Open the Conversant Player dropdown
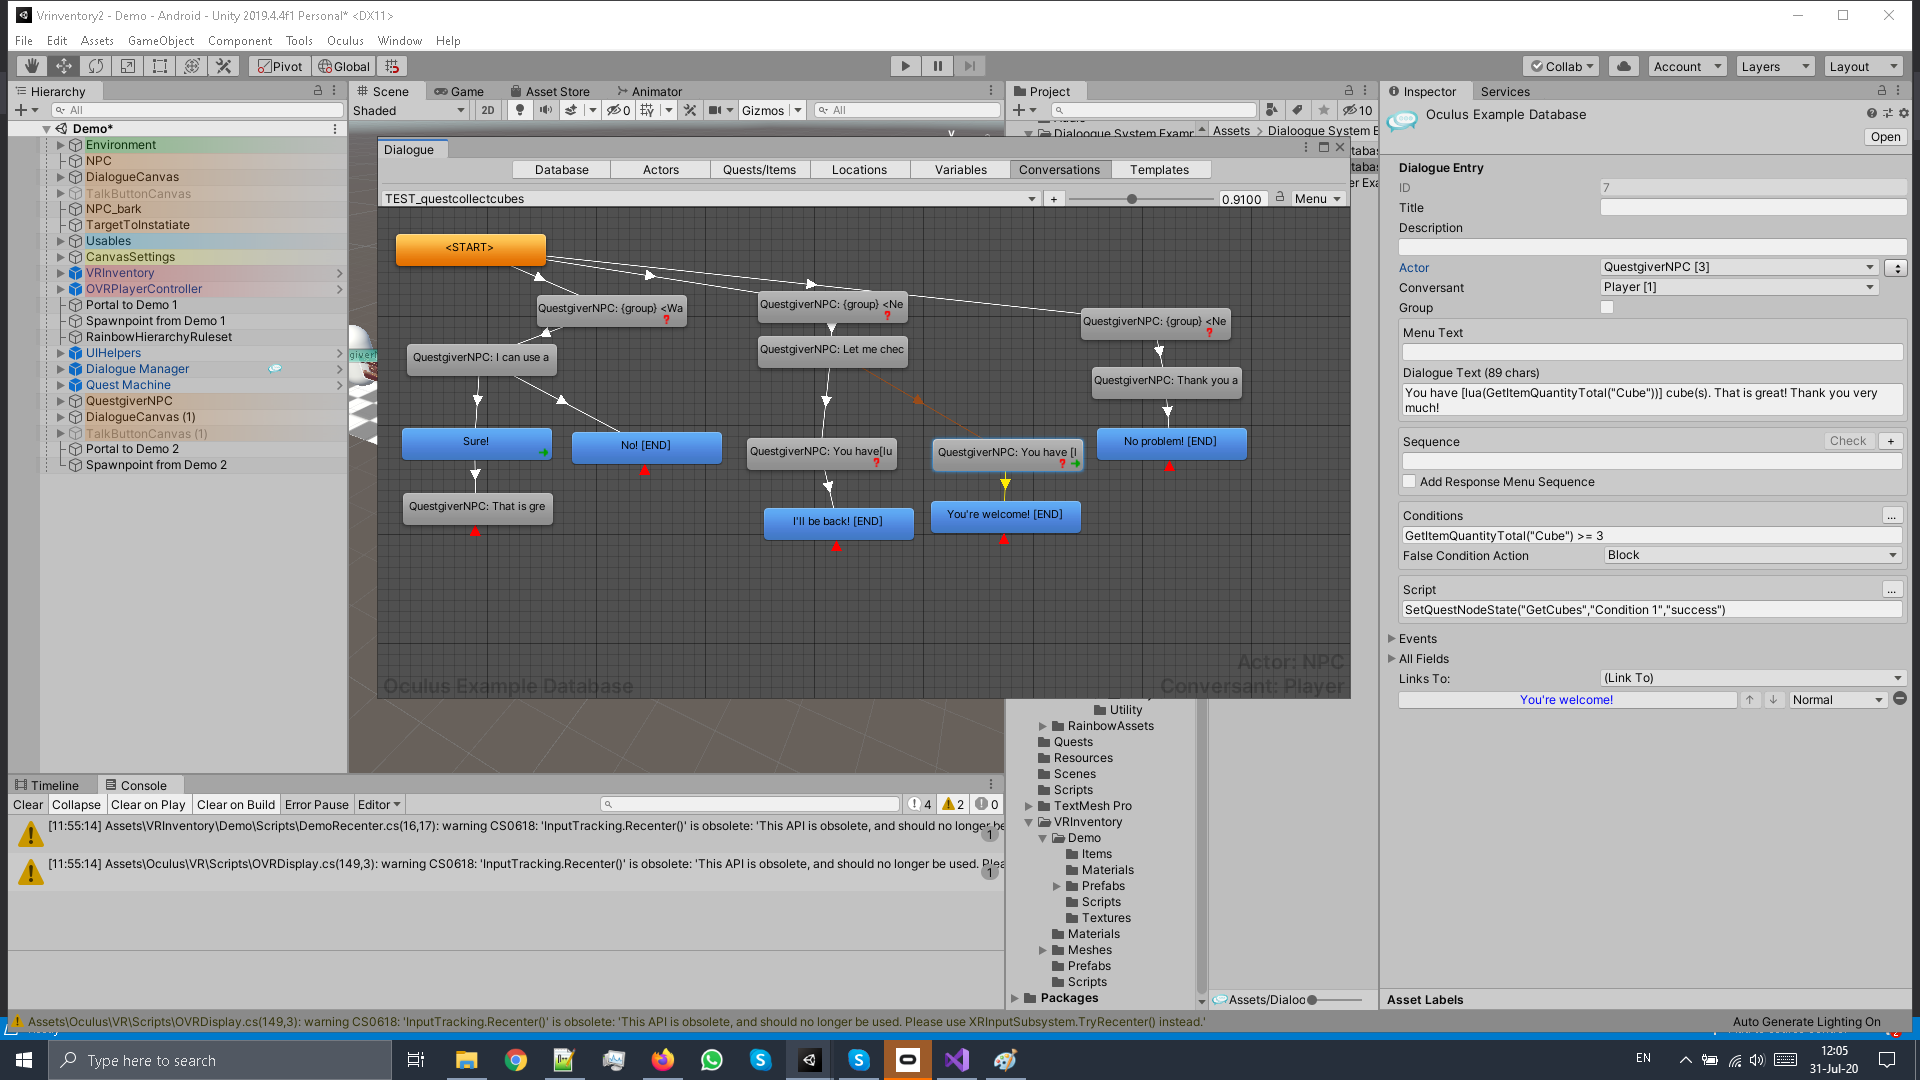Image resolution: width=1920 pixels, height=1080 pixels. pyautogui.click(x=1739, y=287)
